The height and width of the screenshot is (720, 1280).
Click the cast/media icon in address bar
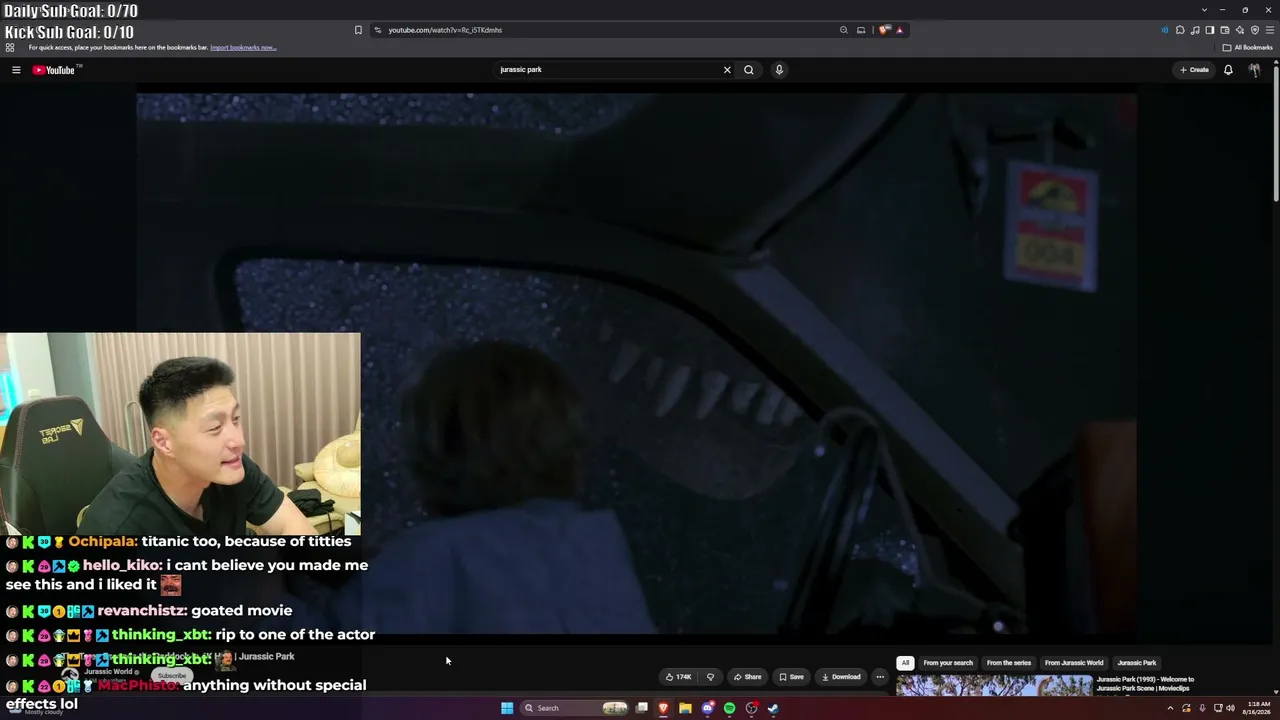[861, 30]
